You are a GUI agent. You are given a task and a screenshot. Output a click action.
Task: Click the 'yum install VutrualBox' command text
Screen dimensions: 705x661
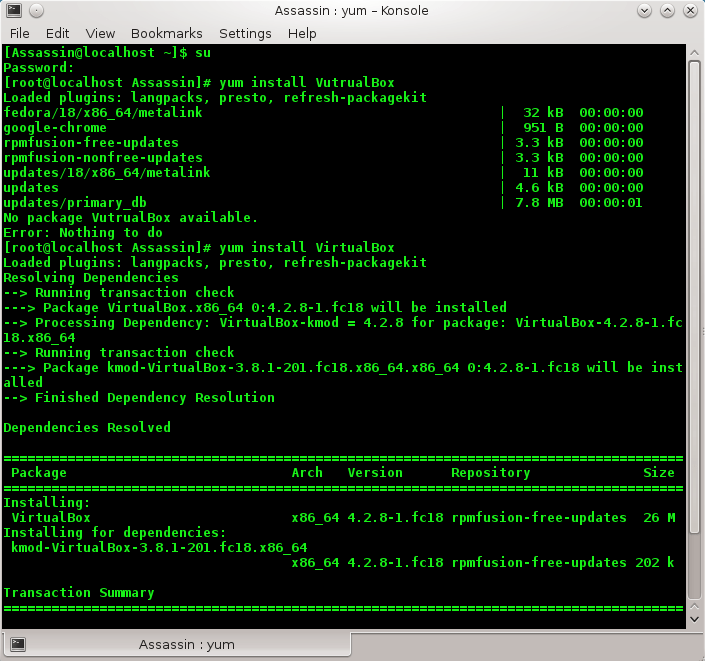tap(307, 83)
